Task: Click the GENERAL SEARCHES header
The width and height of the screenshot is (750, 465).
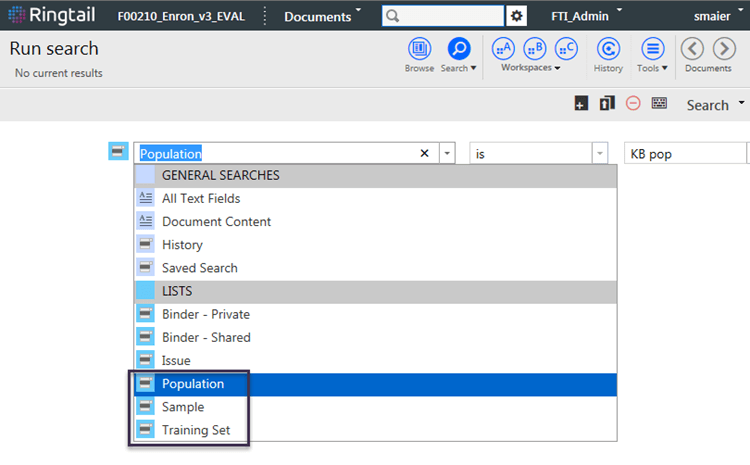Action: (x=375, y=175)
